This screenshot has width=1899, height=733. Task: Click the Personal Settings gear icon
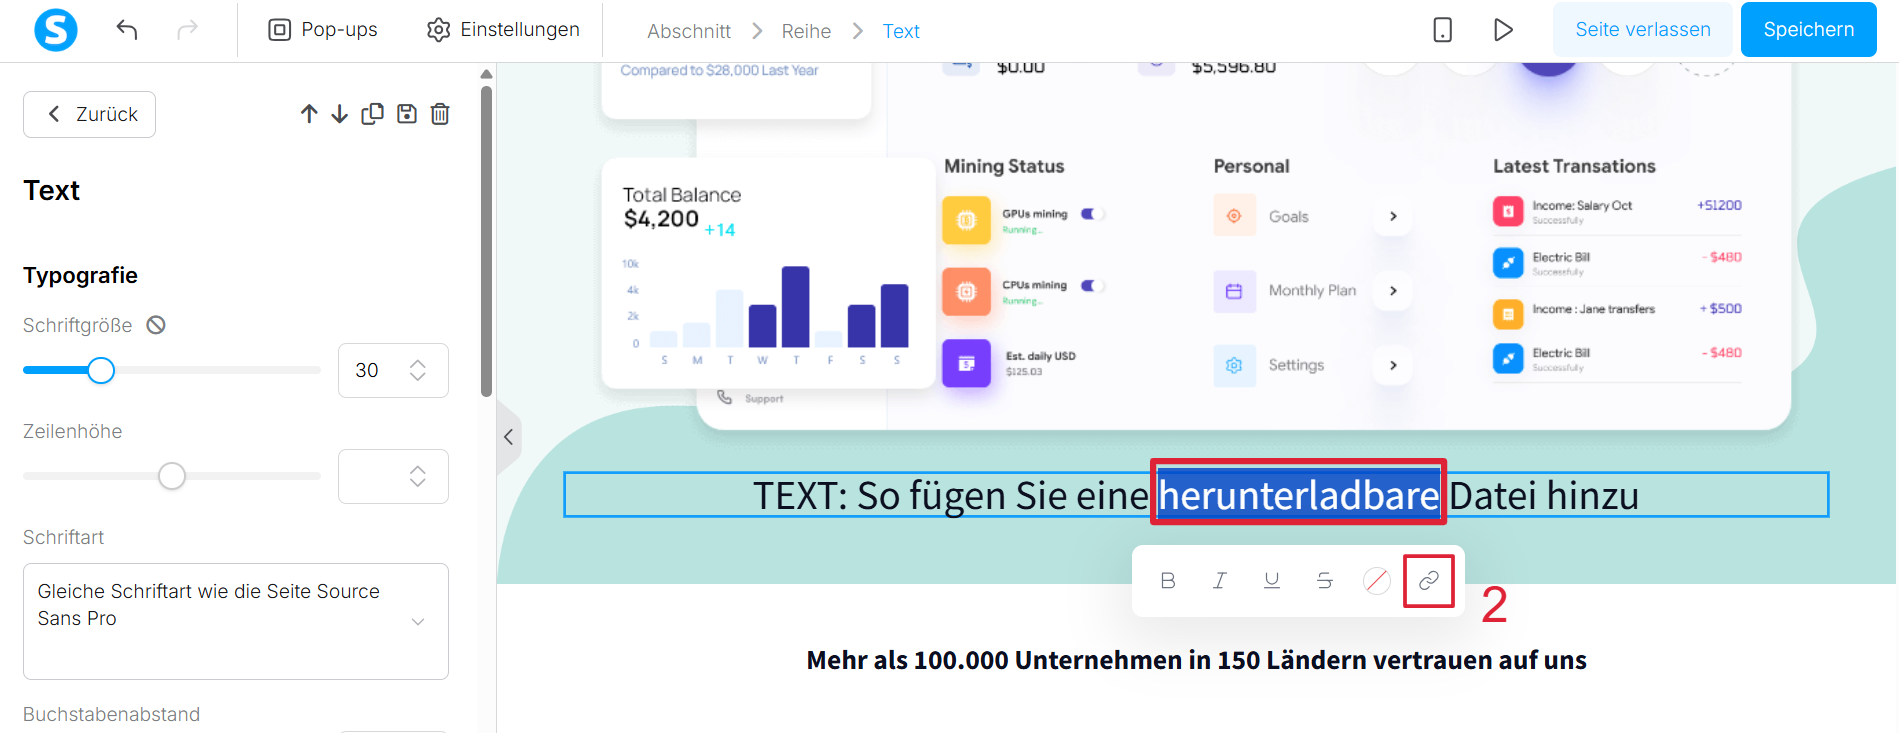(x=1234, y=365)
